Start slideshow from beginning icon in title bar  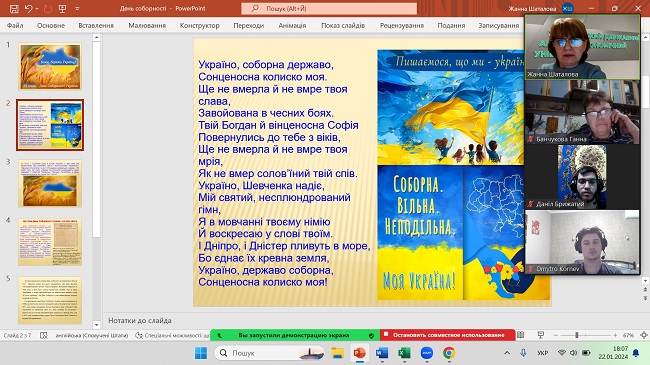(62, 8)
